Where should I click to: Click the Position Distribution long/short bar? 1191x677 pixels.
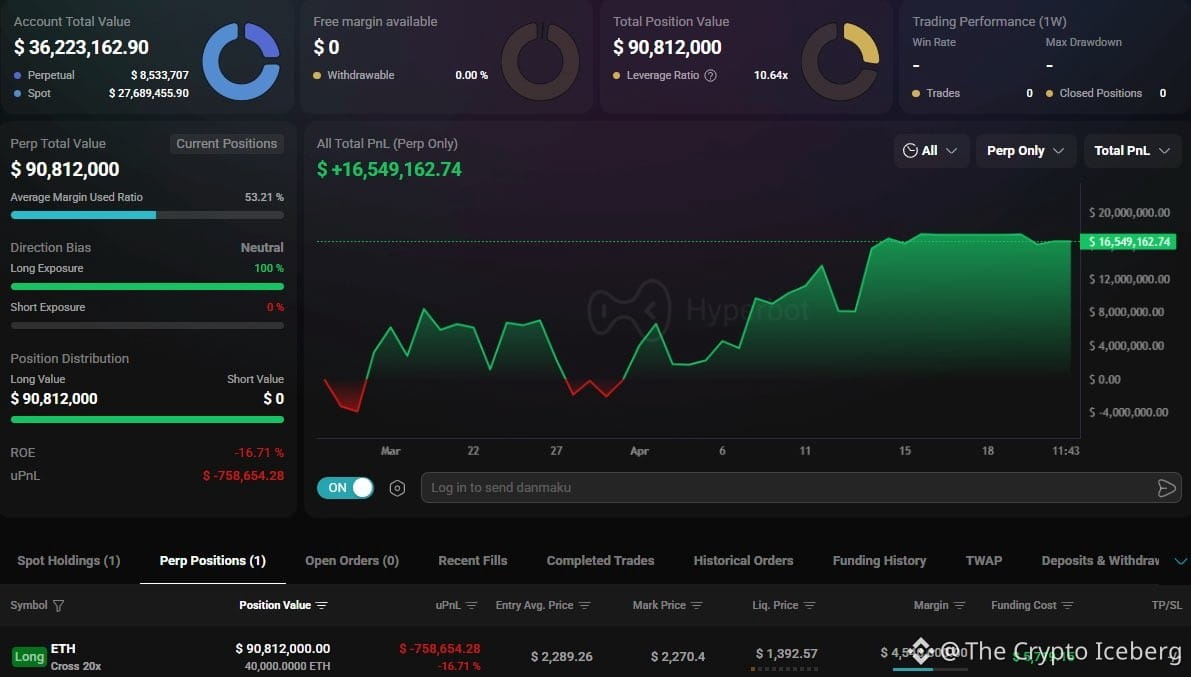147,419
